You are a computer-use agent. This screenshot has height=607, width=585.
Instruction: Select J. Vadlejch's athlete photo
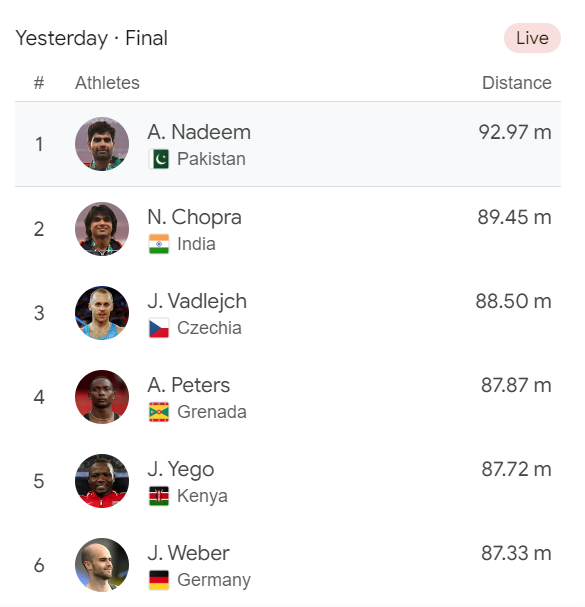pyautogui.click(x=102, y=313)
